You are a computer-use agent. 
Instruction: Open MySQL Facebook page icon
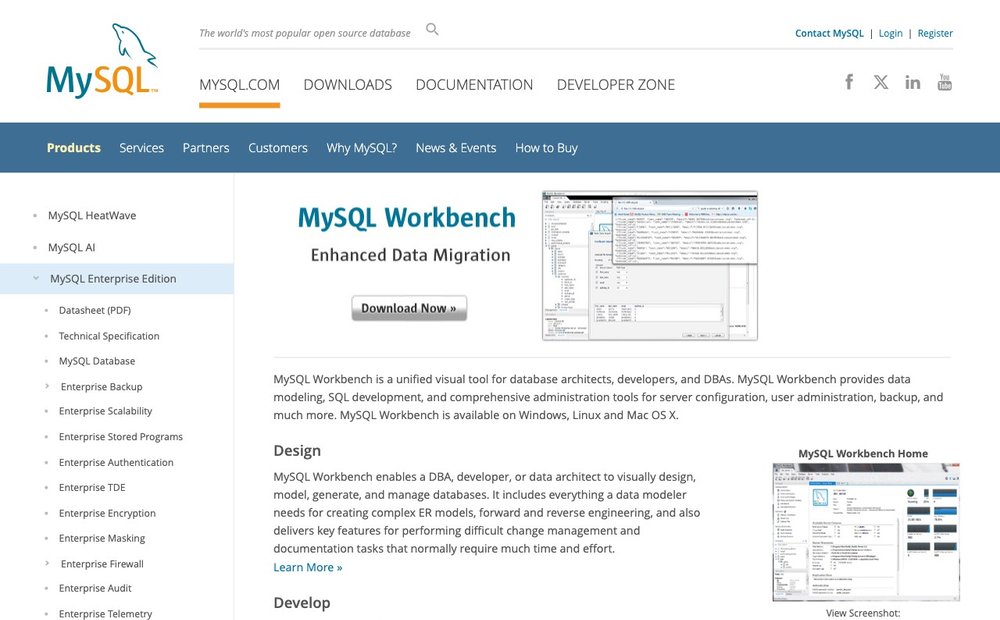pos(849,82)
